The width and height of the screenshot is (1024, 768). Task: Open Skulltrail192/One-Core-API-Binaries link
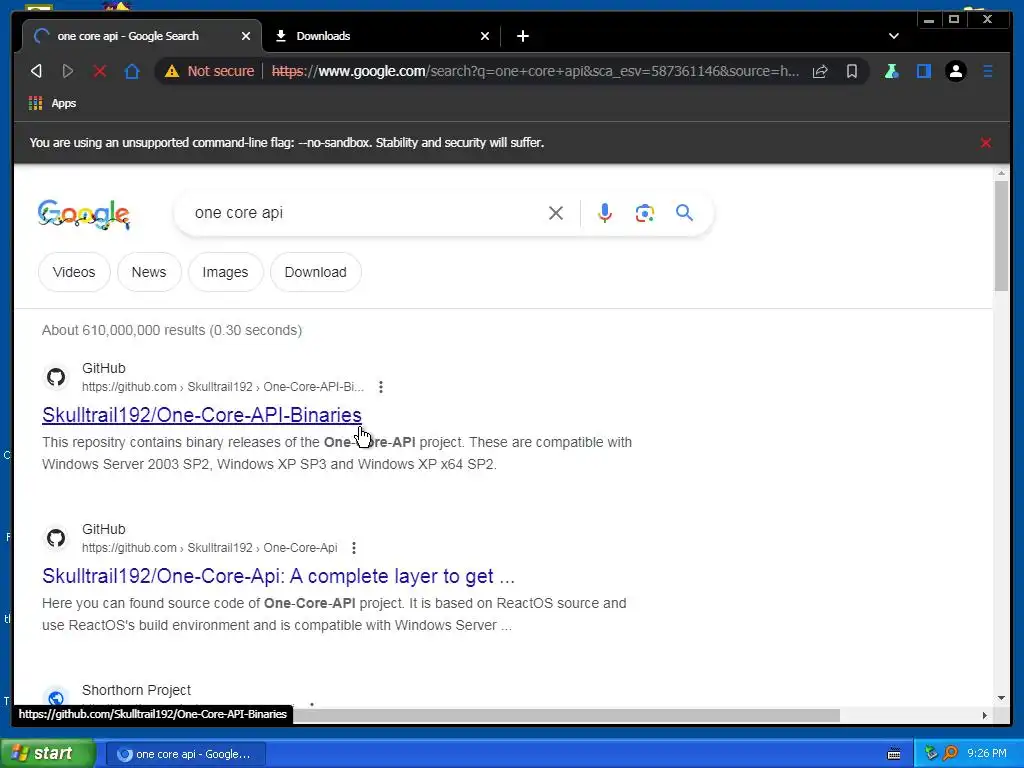click(202, 415)
